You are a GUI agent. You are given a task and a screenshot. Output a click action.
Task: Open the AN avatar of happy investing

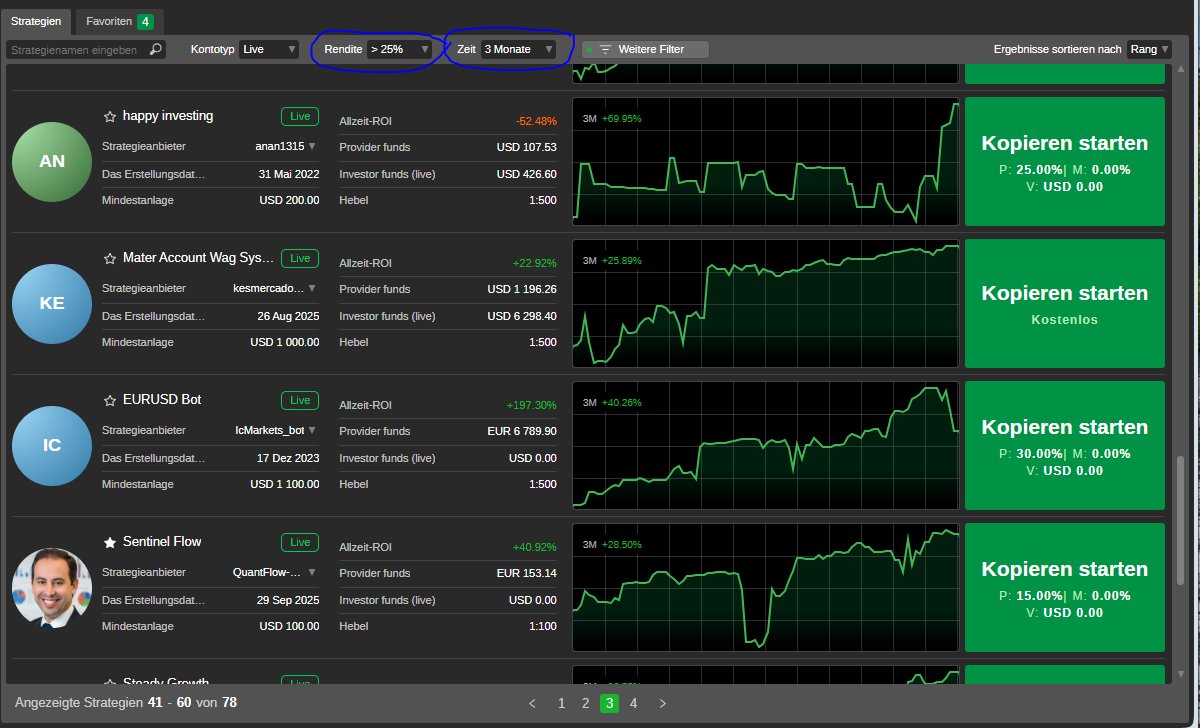click(51, 161)
